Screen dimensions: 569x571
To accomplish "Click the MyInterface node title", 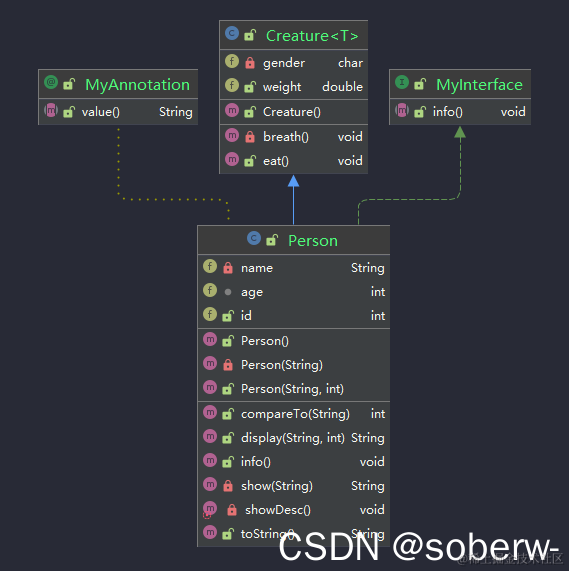I will click(x=479, y=85).
